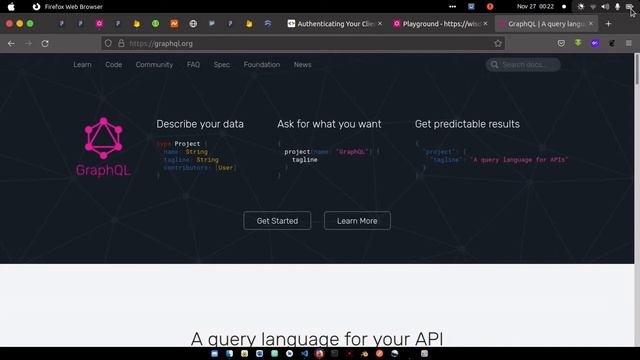This screenshot has height=360, width=640.
Task: Click the 'Describe your data' heading
Action: 200,124
